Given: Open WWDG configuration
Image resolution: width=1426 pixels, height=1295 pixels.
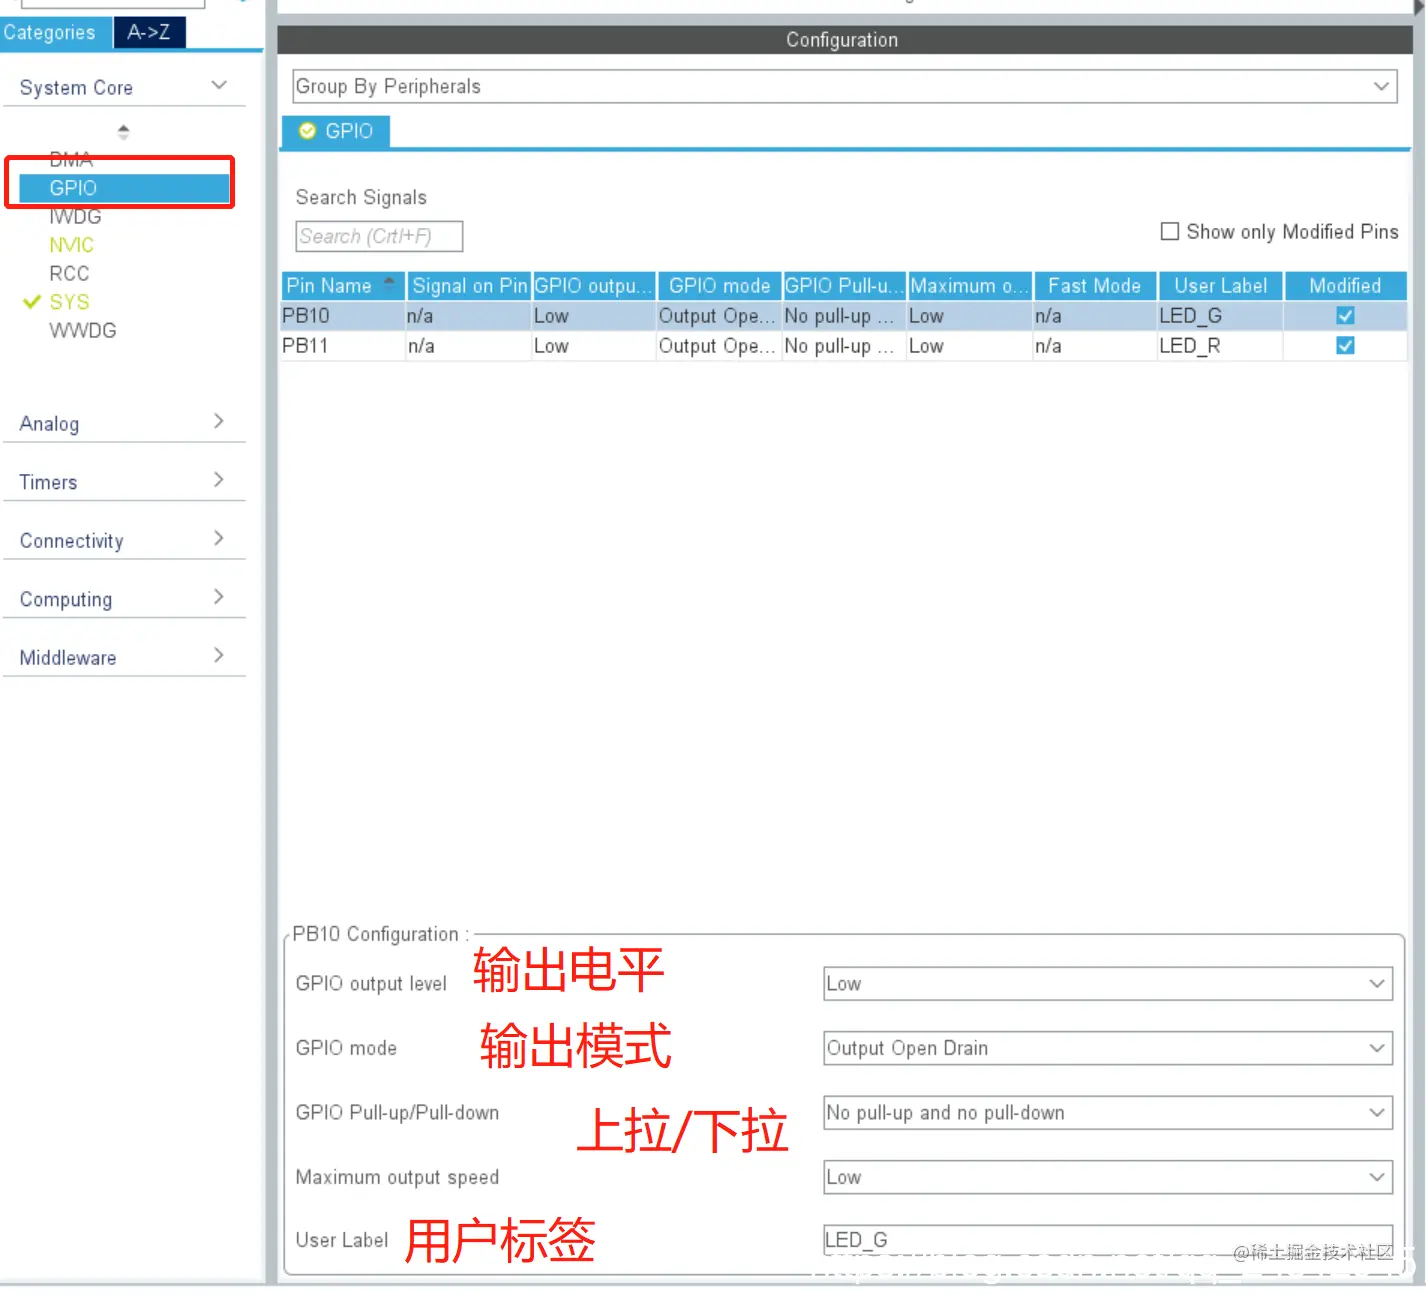Looking at the screenshot, I should 83,330.
